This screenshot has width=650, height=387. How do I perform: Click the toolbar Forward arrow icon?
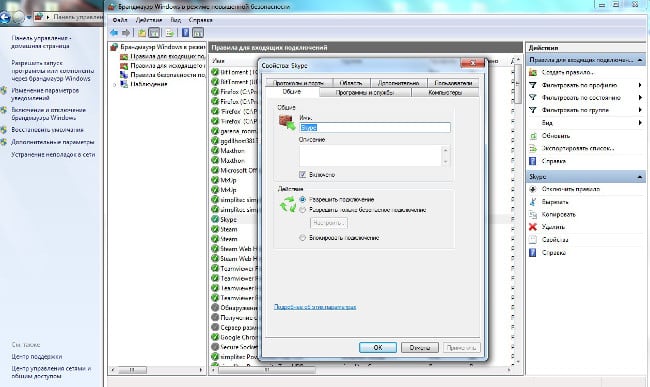click(x=126, y=33)
